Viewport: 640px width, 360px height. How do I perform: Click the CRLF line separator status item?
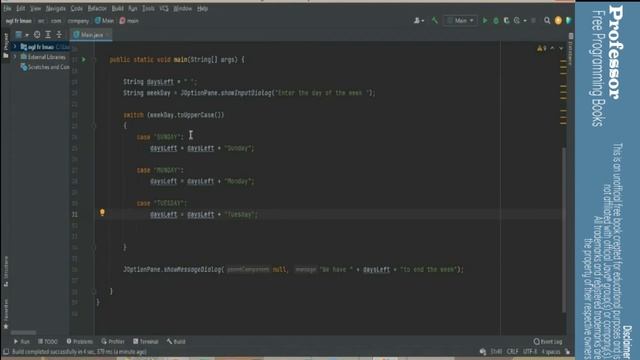[512, 351]
